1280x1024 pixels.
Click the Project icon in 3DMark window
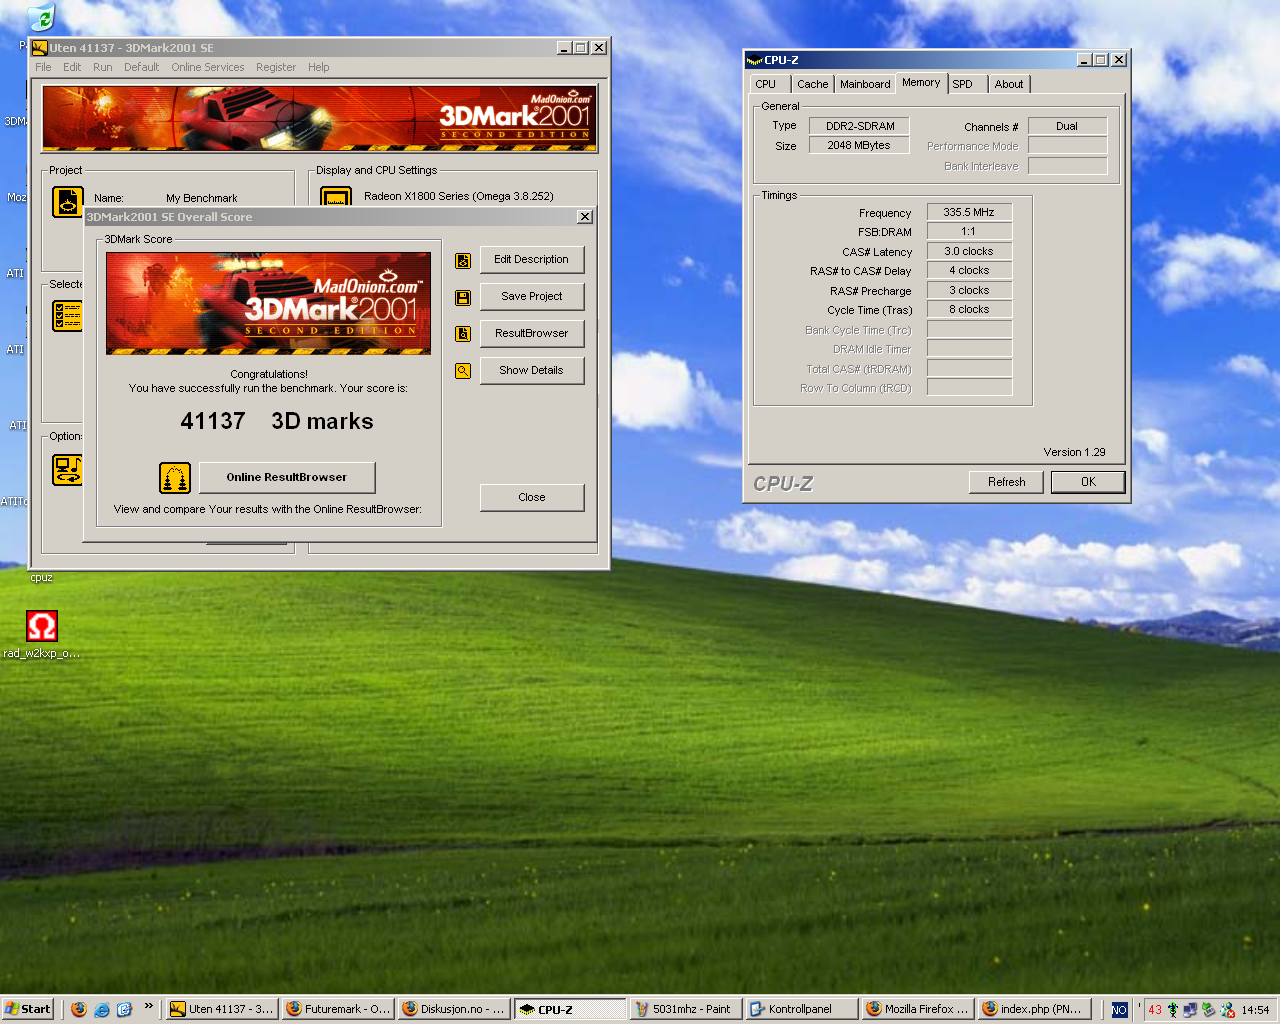coord(68,202)
